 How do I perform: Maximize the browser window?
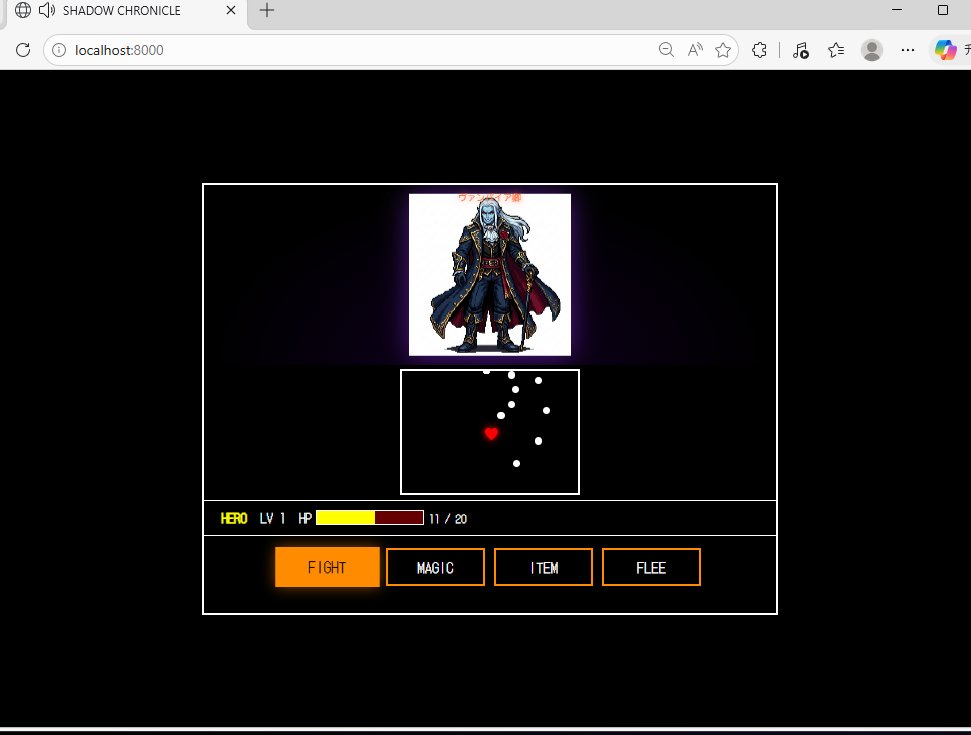tap(943, 10)
